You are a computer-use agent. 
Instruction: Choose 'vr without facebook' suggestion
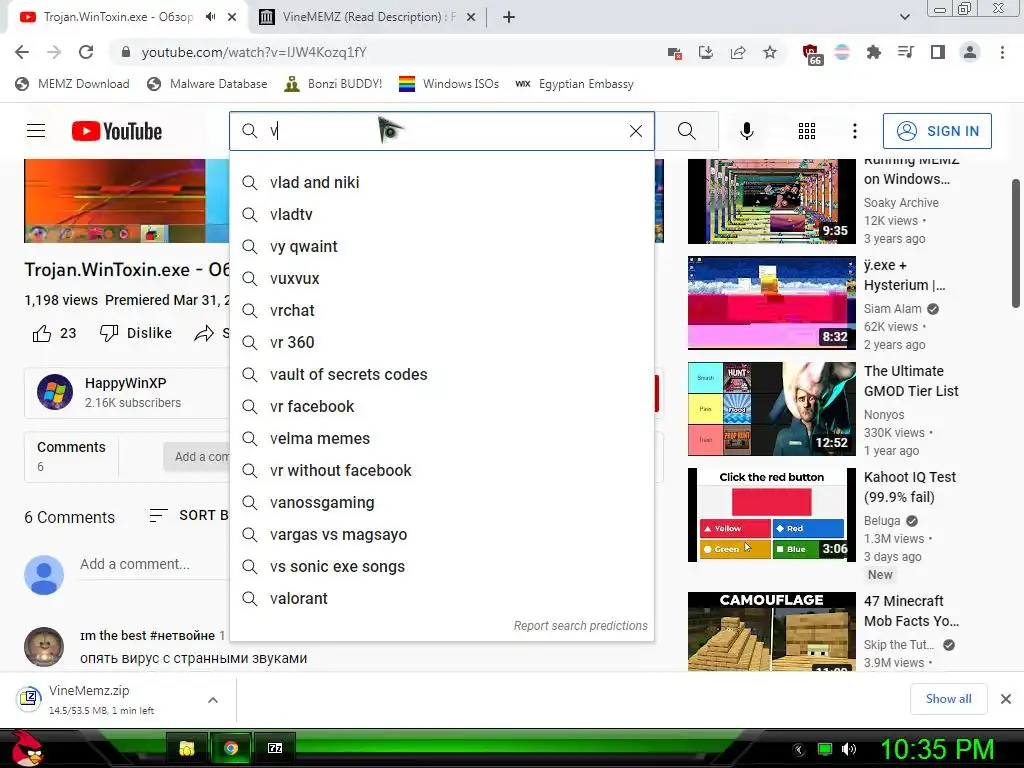pyautogui.click(x=442, y=470)
